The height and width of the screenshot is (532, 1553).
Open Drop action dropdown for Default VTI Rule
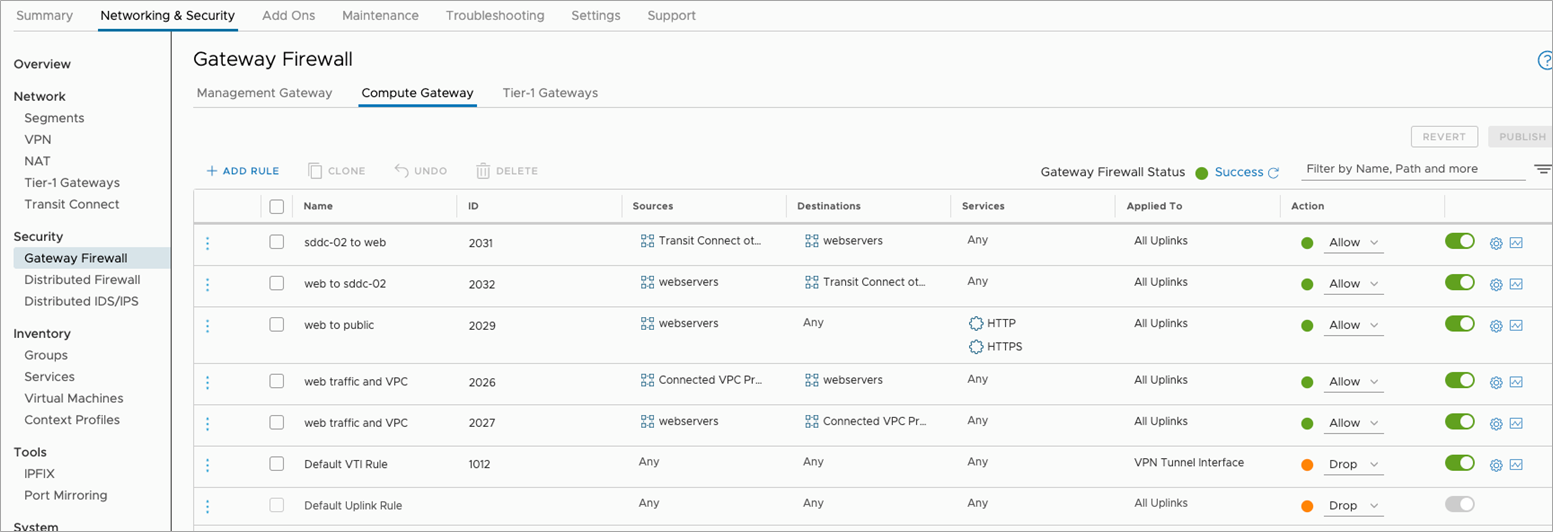point(1353,465)
